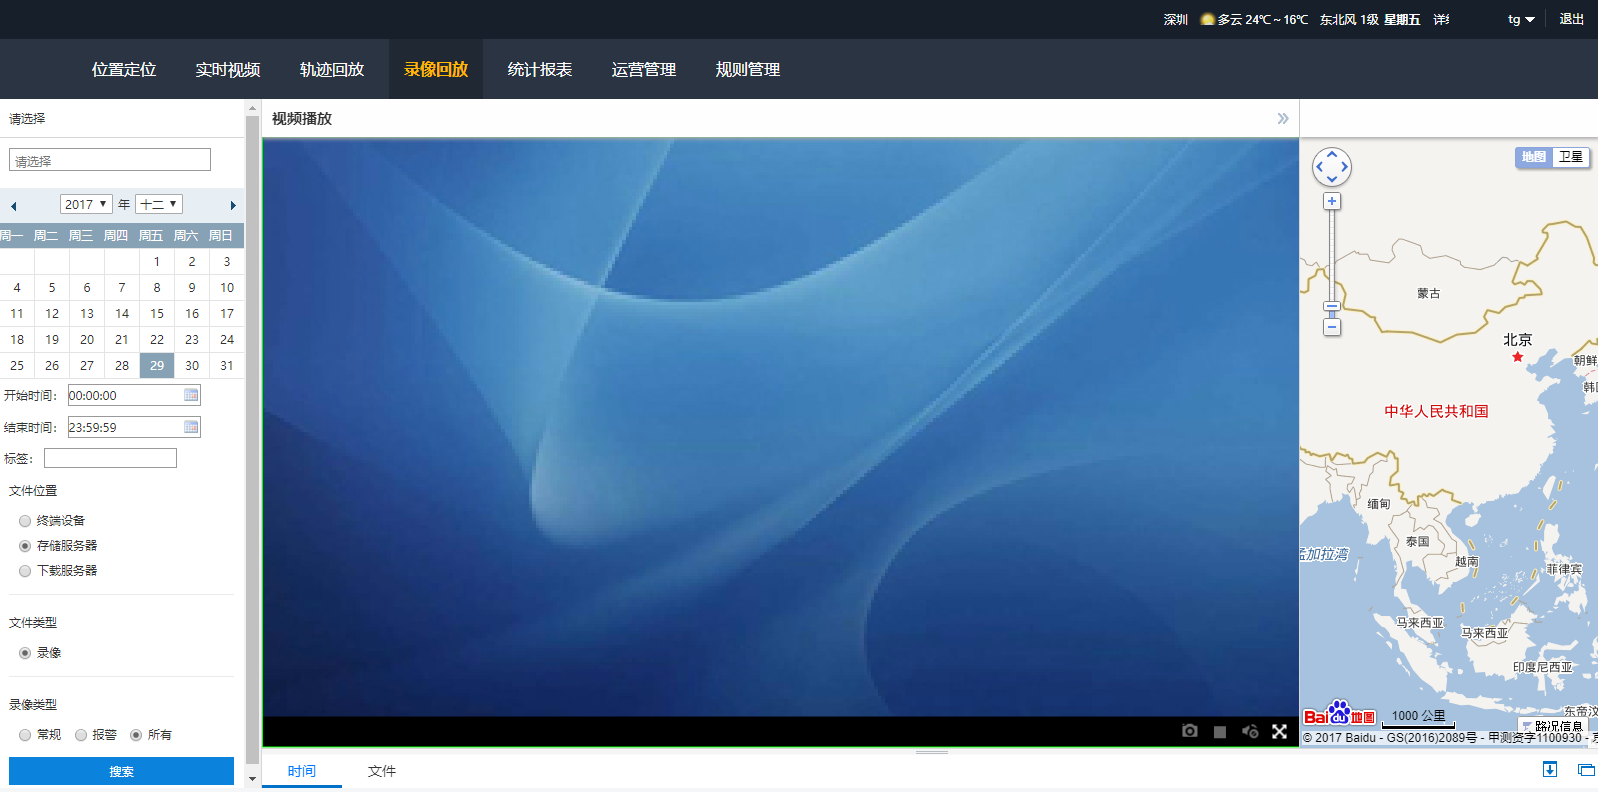Select 存储服务器 file location

25,546
